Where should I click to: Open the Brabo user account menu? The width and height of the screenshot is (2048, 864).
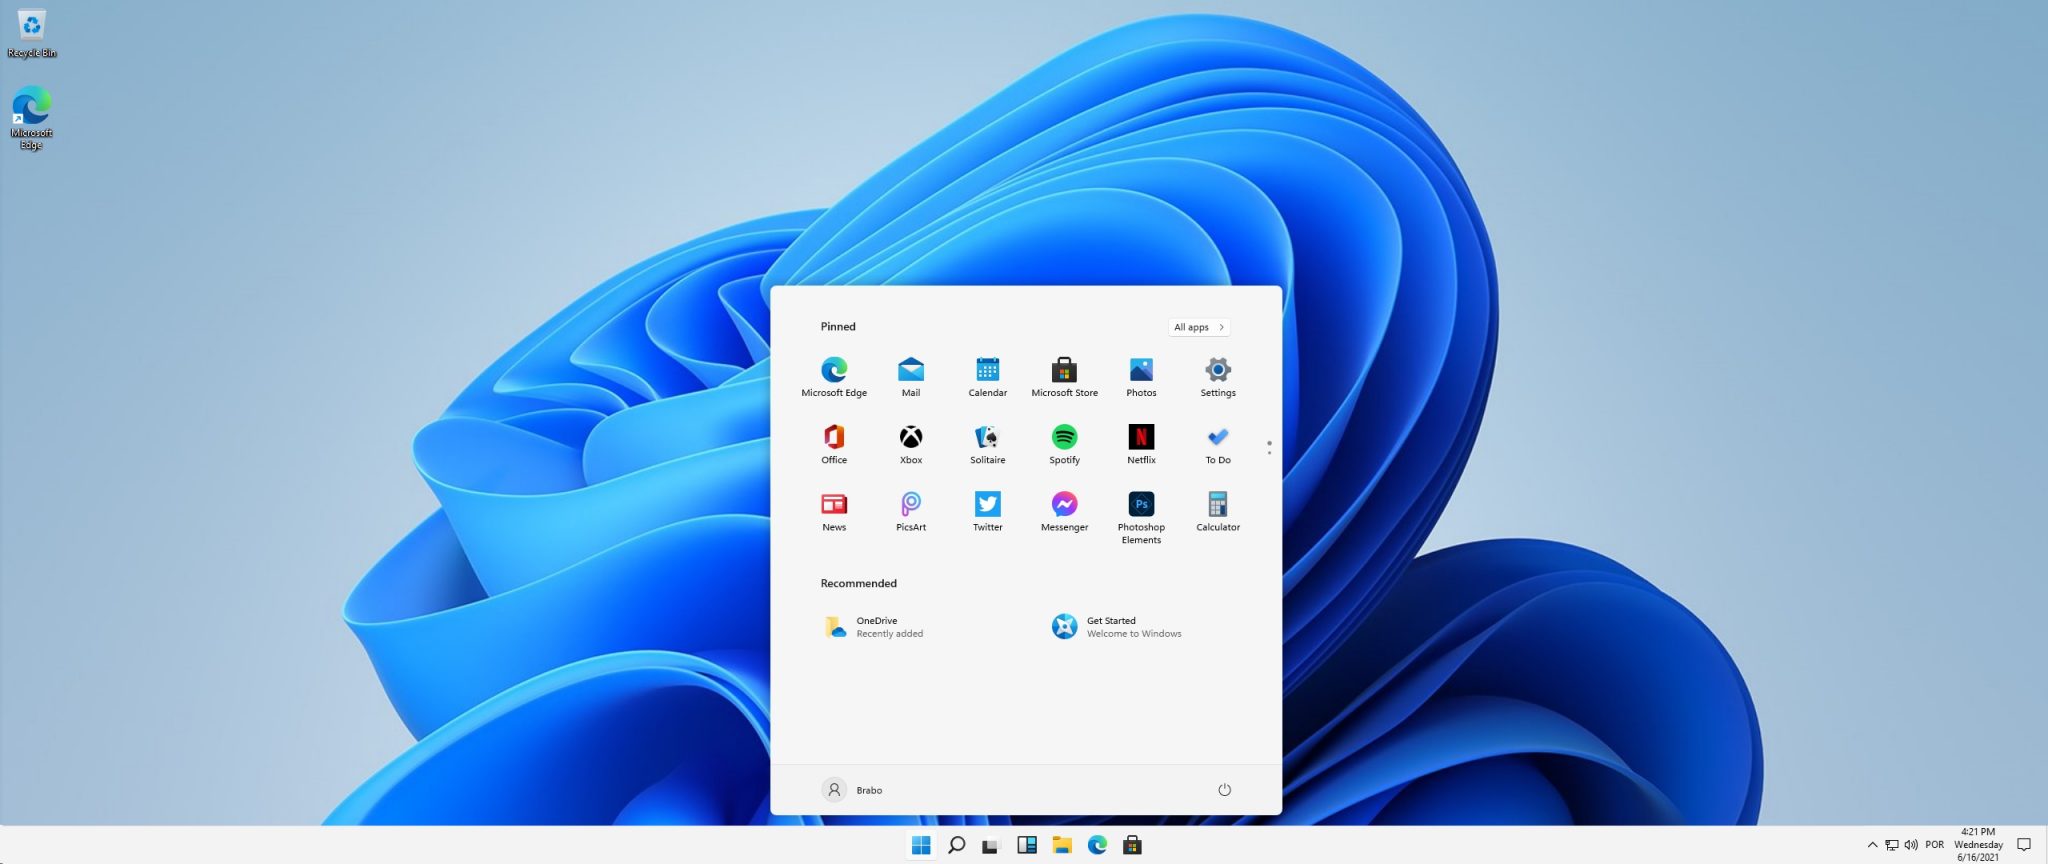tap(852, 790)
